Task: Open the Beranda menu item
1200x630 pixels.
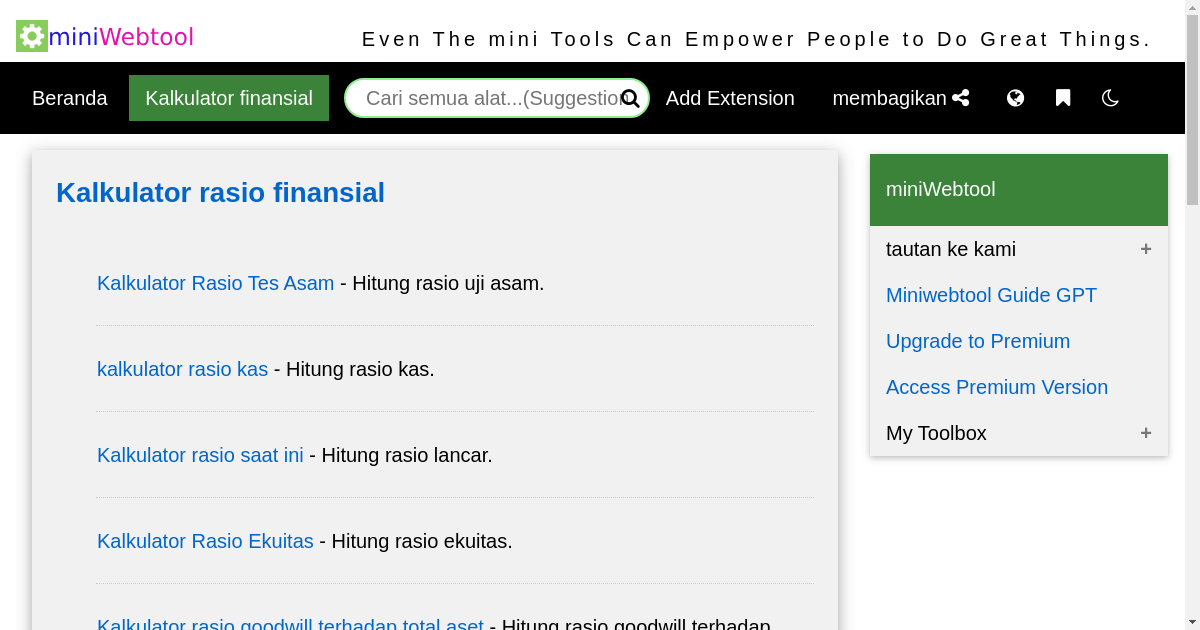Action: click(x=69, y=98)
